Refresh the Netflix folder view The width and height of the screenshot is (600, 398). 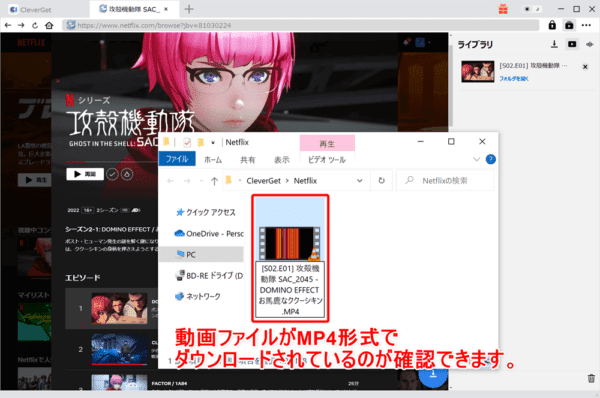(x=382, y=181)
